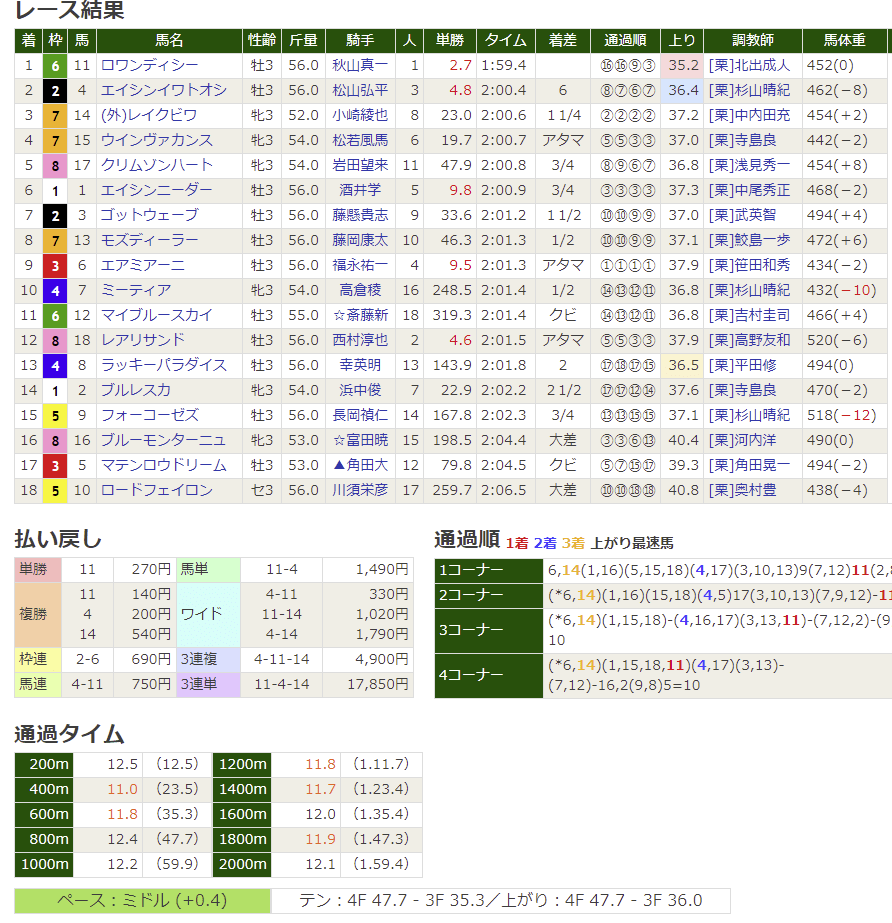Screen dimensions: 892x923
Task: Click the 調教師 column header
Action: click(753, 41)
